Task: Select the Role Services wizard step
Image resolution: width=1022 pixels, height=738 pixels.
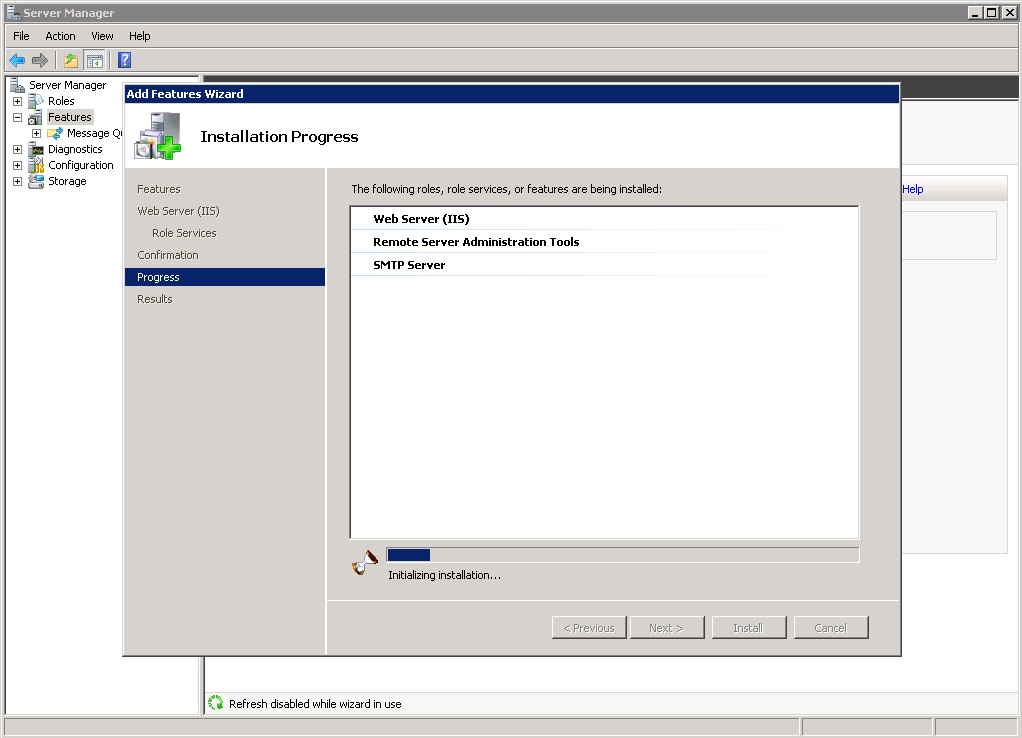Action: [x=184, y=233]
